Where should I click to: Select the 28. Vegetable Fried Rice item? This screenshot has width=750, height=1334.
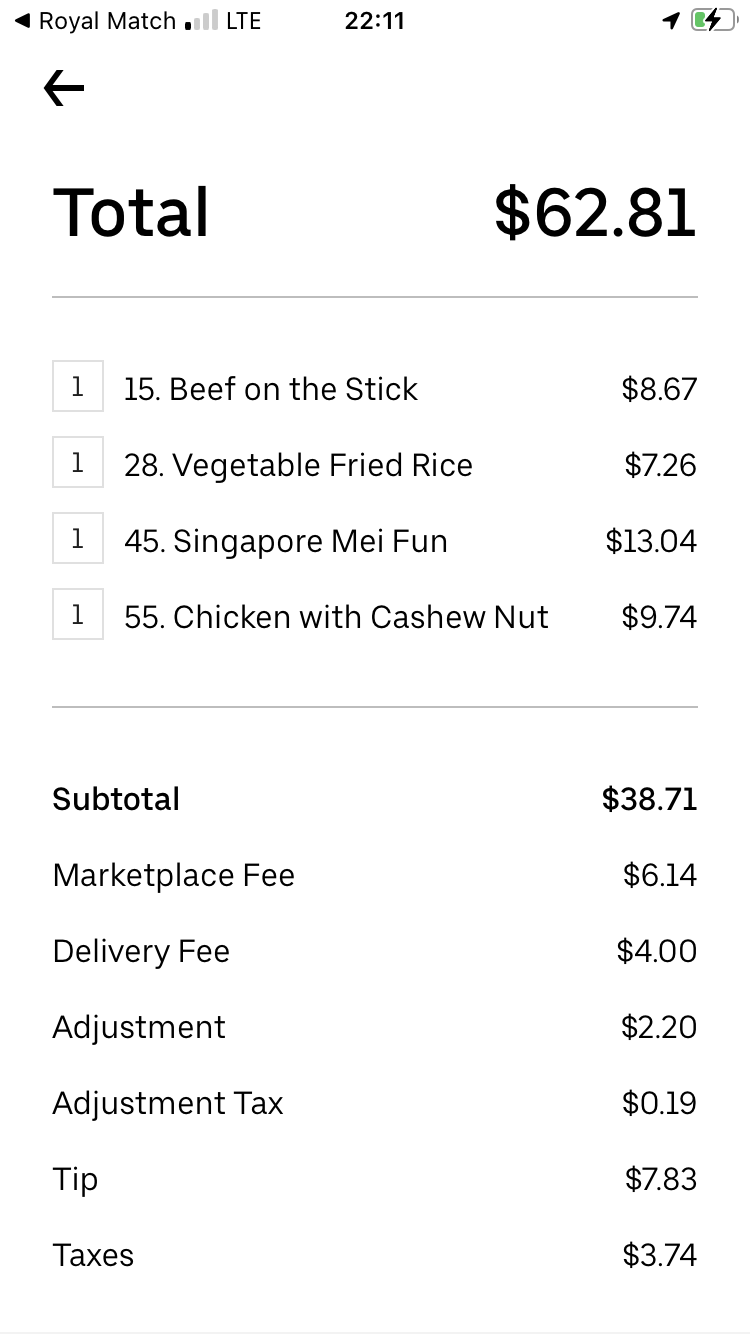[298, 465]
